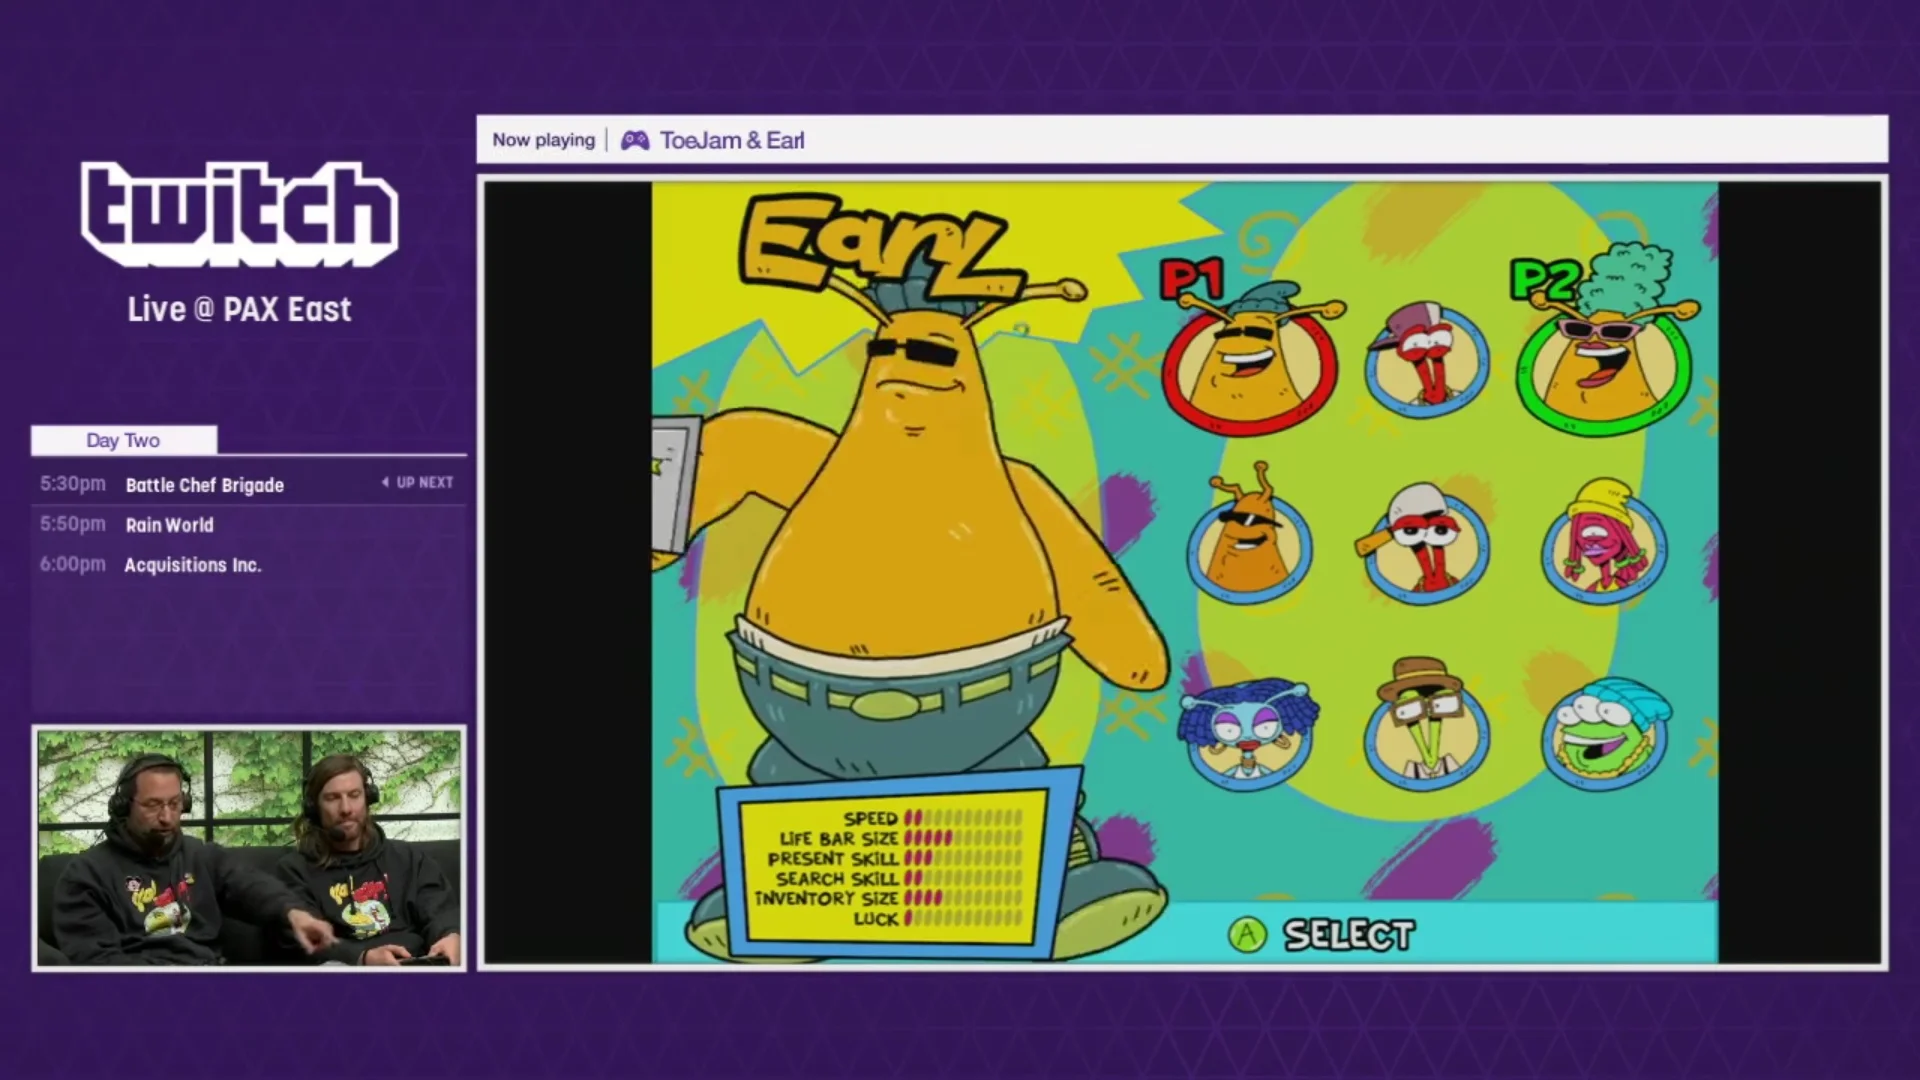Select the pink dreadlocked character portrait
This screenshot has width=1920, height=1080.
[1602, 543]
